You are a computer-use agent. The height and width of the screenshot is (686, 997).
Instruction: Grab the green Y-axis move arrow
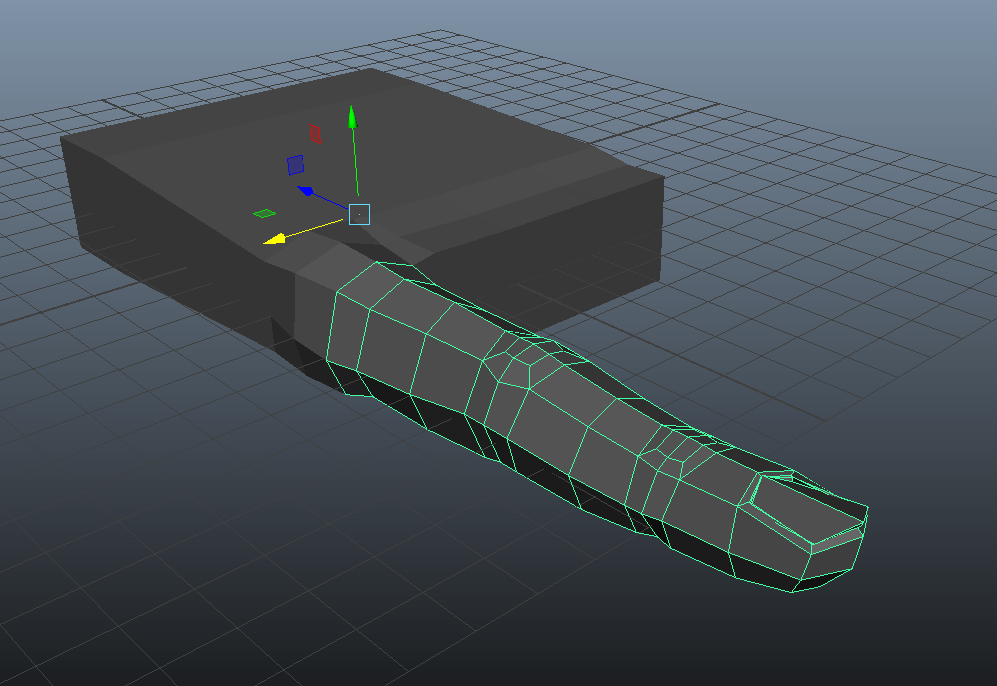352,117
